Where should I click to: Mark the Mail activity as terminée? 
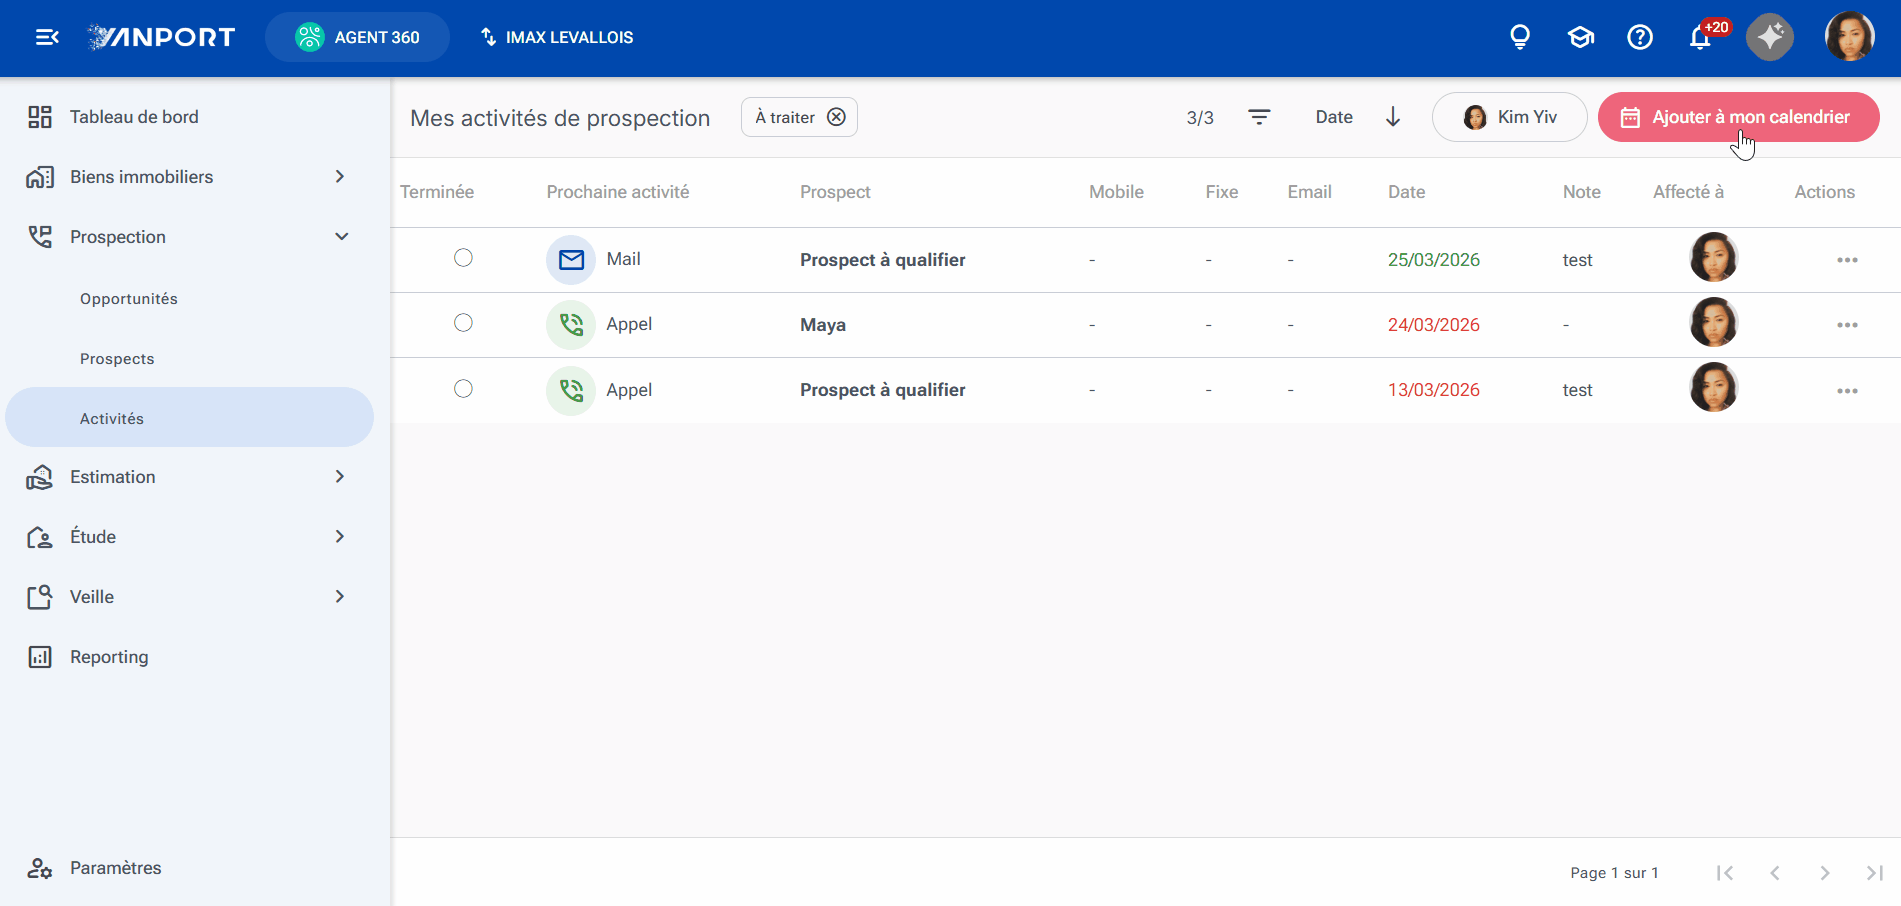tap(463, 258)
